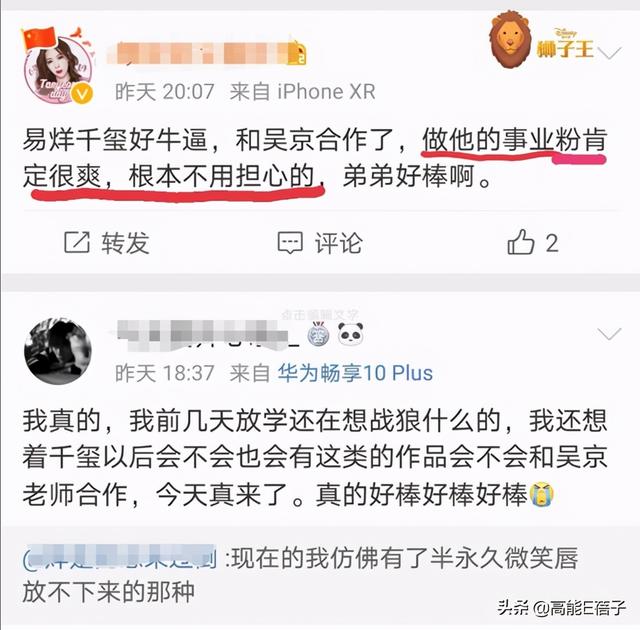The image size is (640, 630).
Task: Expand the second post's chevron menu
Action: pos(609,333)
